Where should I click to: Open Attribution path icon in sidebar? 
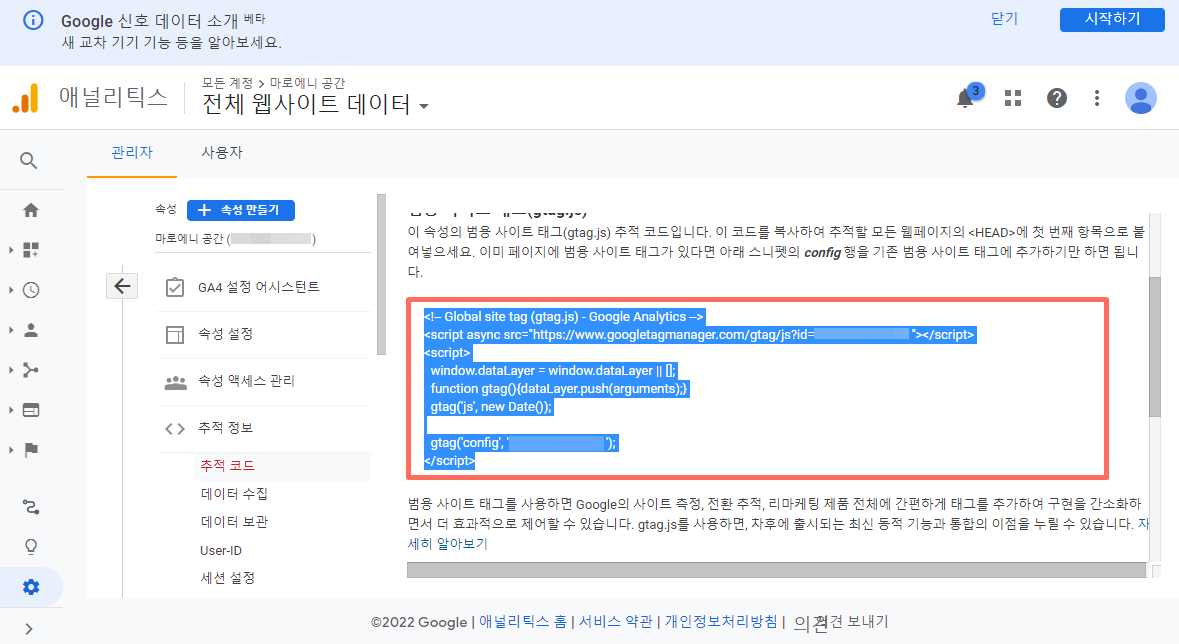[31, 507]
